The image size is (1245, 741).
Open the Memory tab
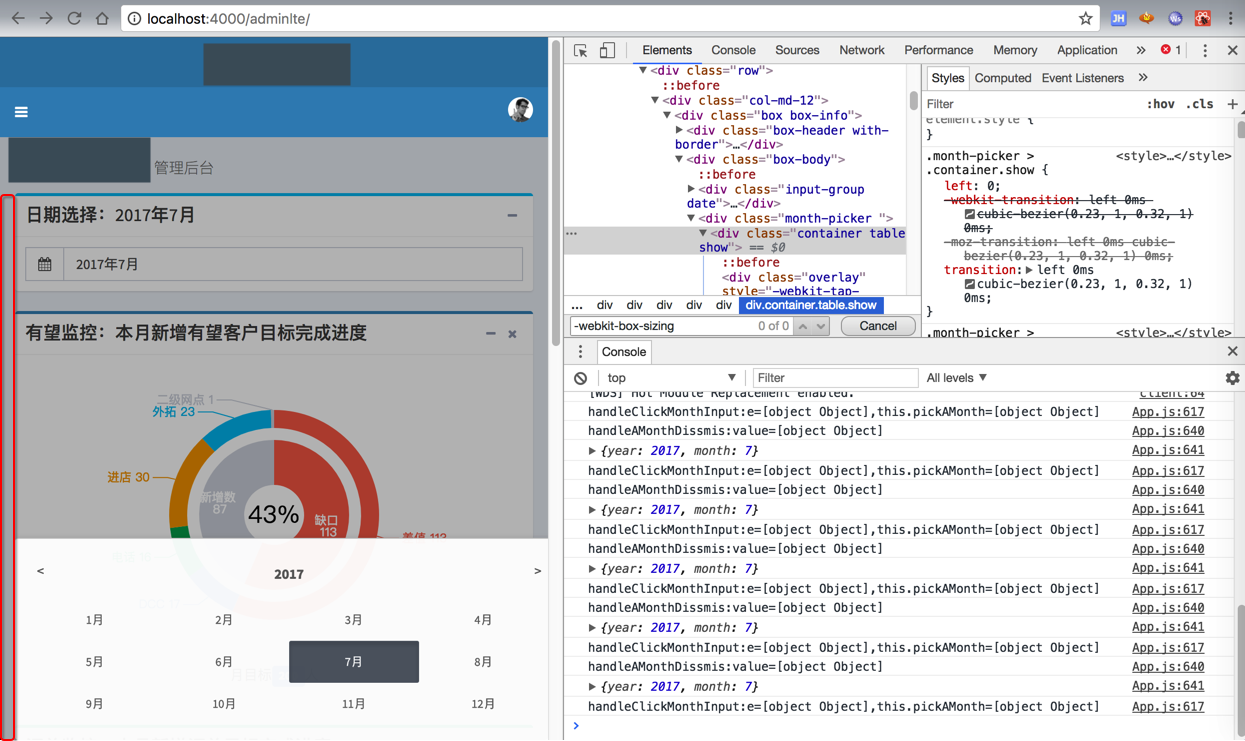click(x=1015, y=50)
